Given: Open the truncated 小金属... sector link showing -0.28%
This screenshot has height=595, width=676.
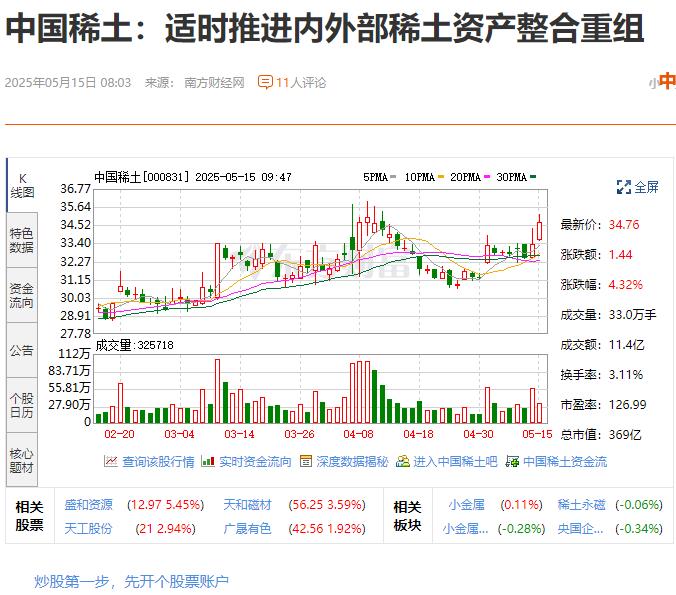Looking at the screenshot, I should 465,529.
